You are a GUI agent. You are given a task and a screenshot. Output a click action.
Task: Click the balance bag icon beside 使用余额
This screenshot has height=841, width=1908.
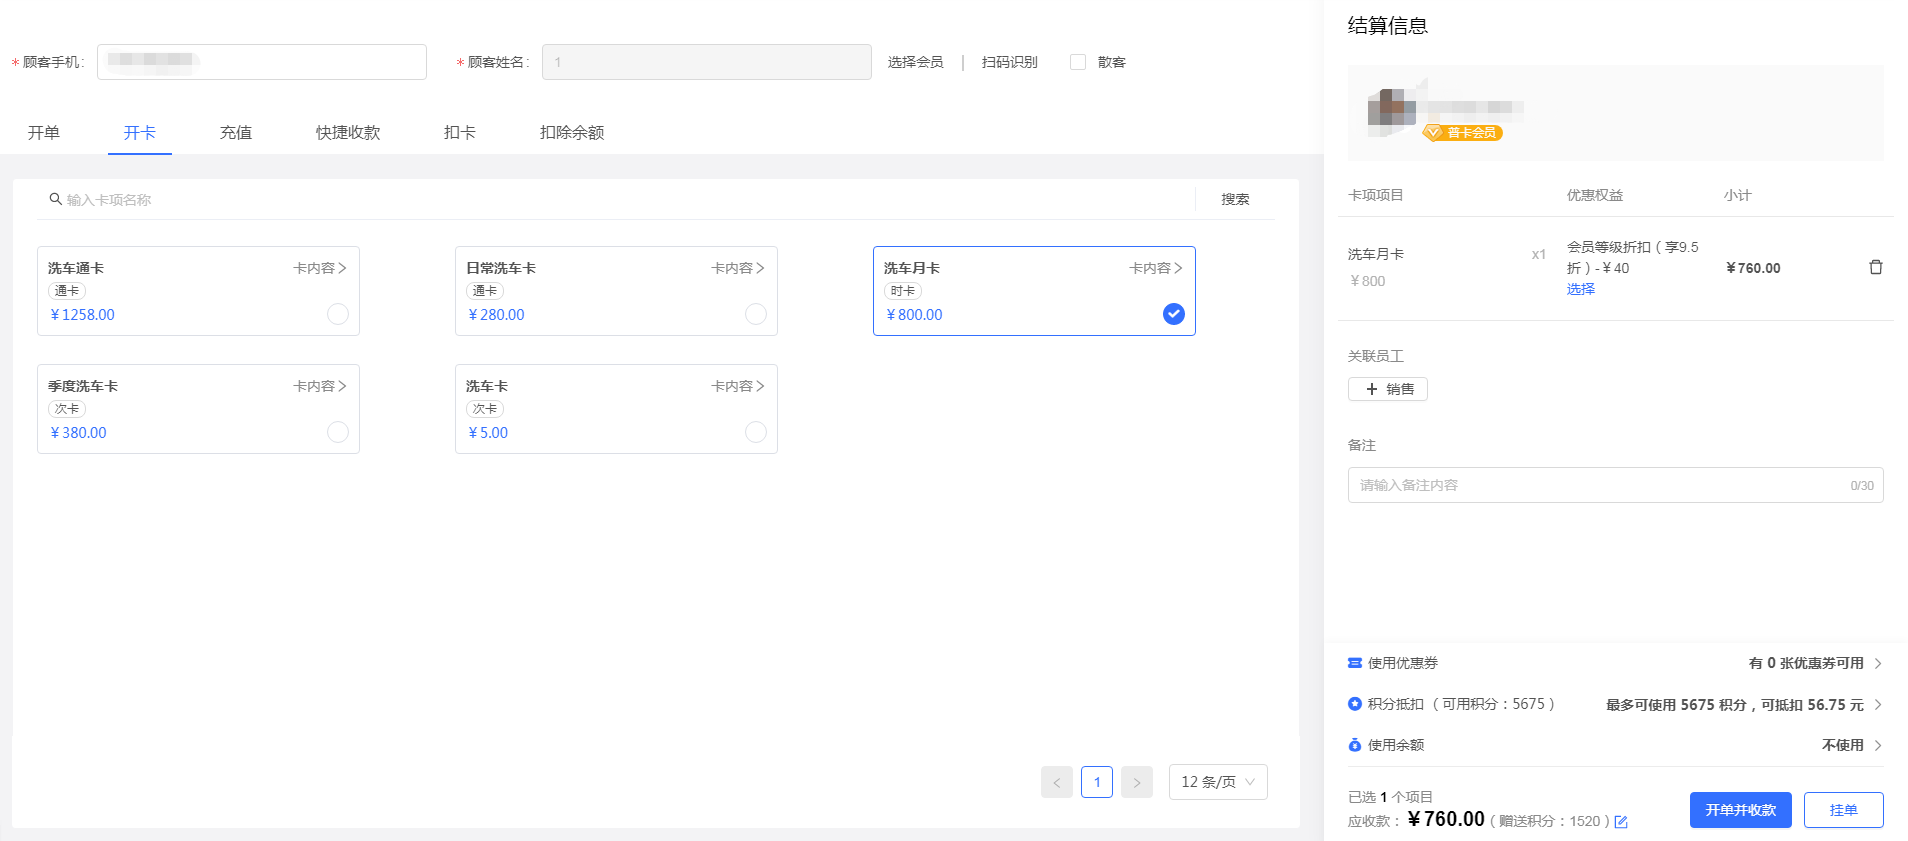pyautogui.click(x=1355, y=745)
